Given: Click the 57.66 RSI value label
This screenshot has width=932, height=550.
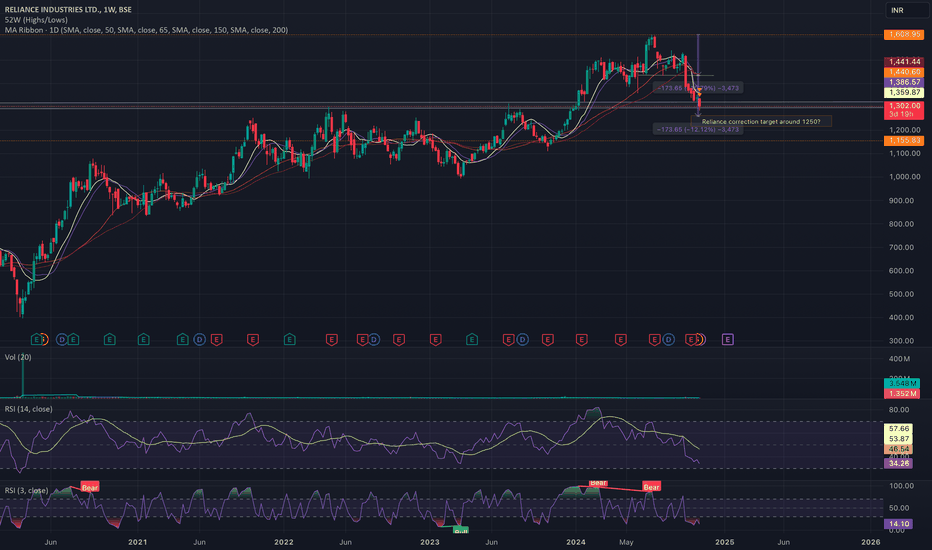Looking at the screenshot, I should pos(898,428).
